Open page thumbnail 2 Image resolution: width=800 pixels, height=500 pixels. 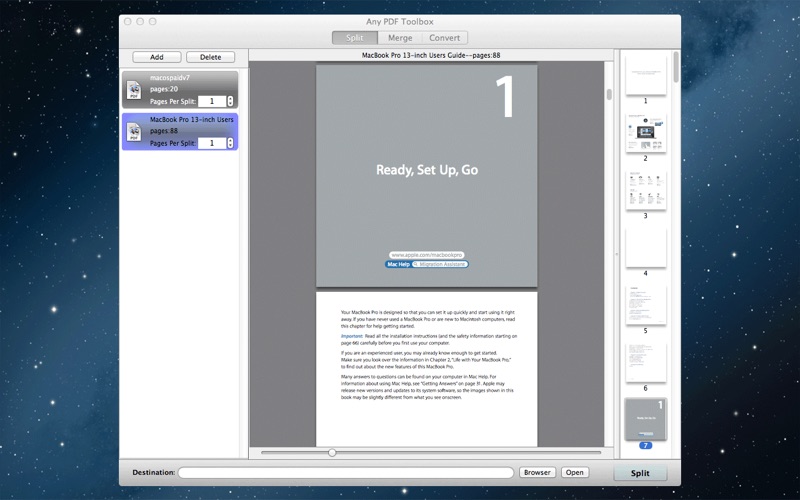coord(646,133)
